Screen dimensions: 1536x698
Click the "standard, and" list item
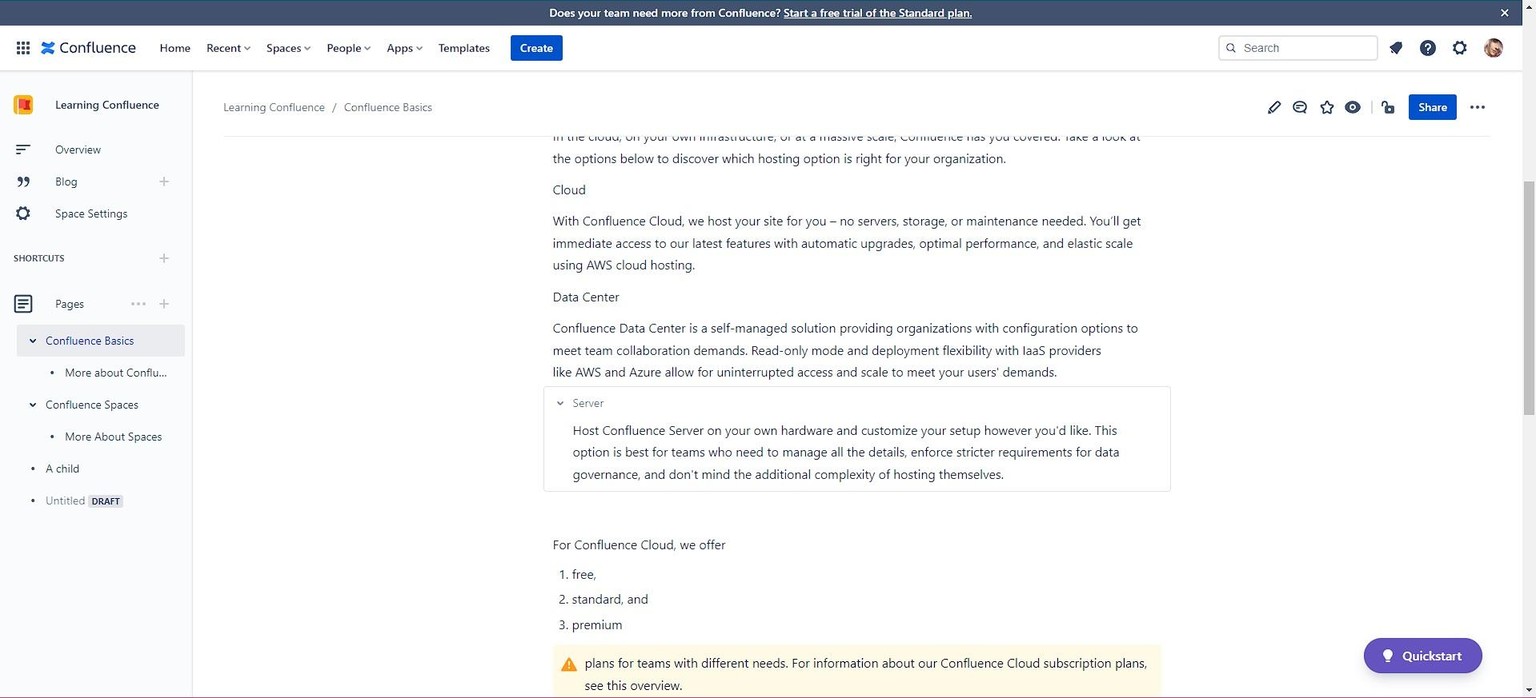(610, 599)
